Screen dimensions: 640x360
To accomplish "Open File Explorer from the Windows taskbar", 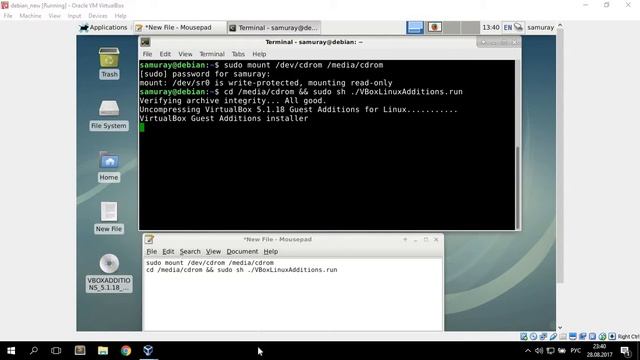I will [103, 351].
